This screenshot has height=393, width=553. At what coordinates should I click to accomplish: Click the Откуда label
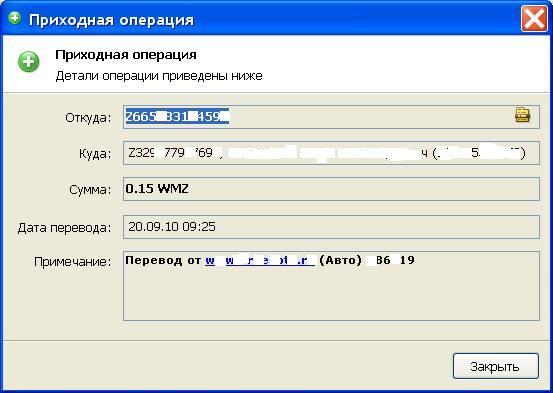click(x=88, y=117)
